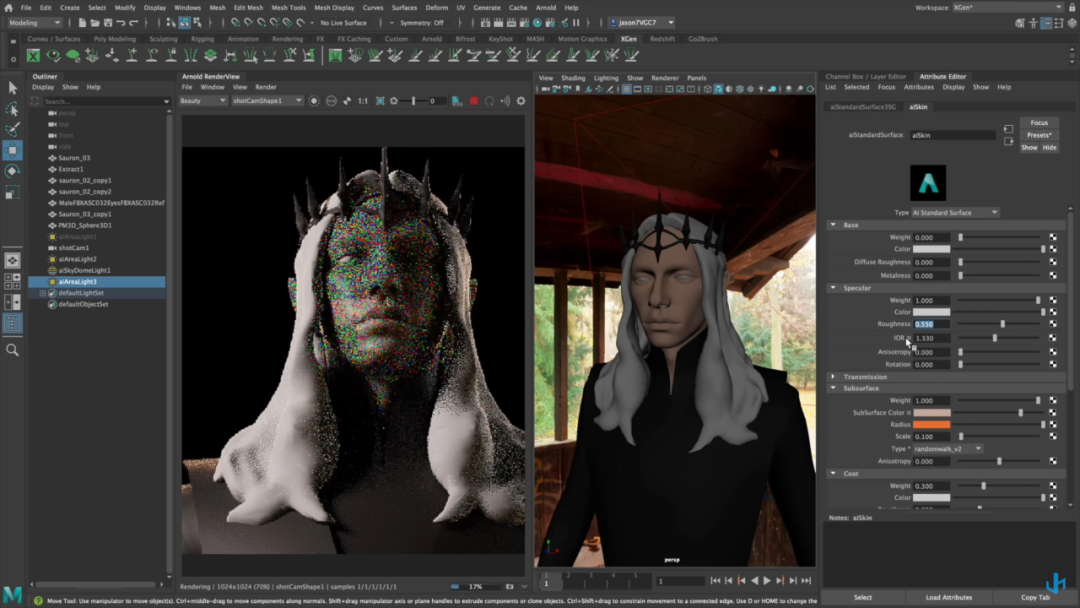Click the SubSurface Color swatch
The height and width of the screenshot is (608, 1080).
click(x=931, y=413)
